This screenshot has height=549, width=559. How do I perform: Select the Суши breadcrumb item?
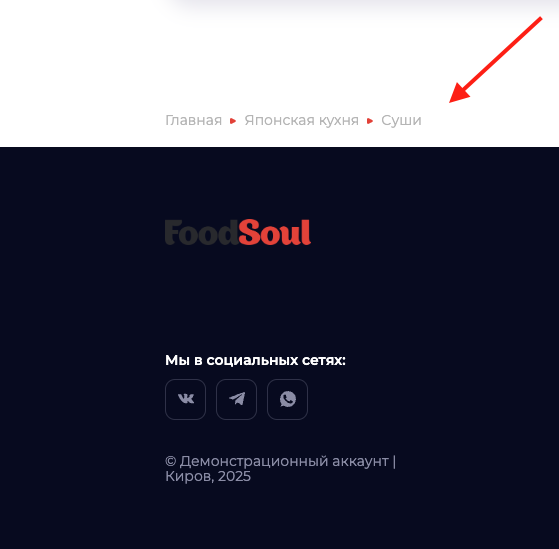coord(401,120)
